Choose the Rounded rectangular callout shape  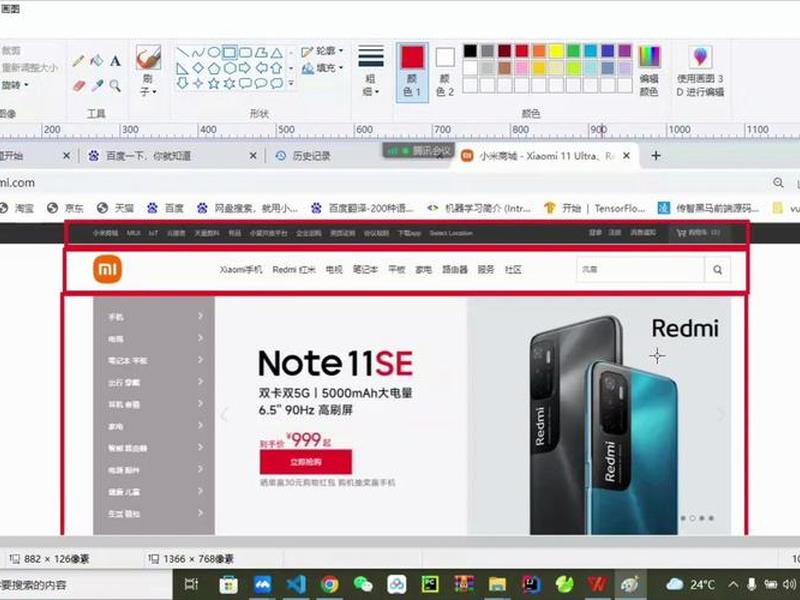pos(245,83)
